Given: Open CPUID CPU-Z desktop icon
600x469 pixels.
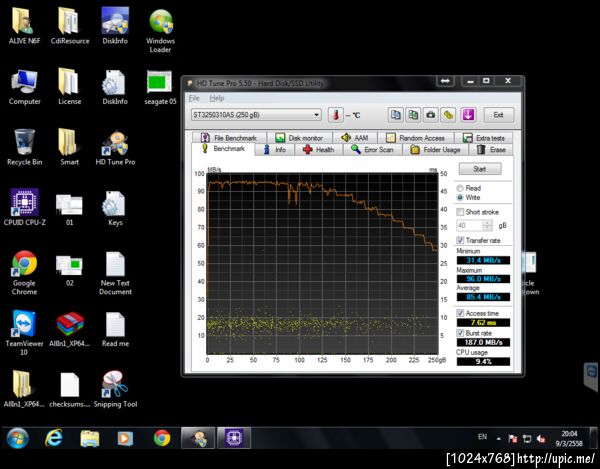Looking at the screenshot, I should tap(24, 207).
